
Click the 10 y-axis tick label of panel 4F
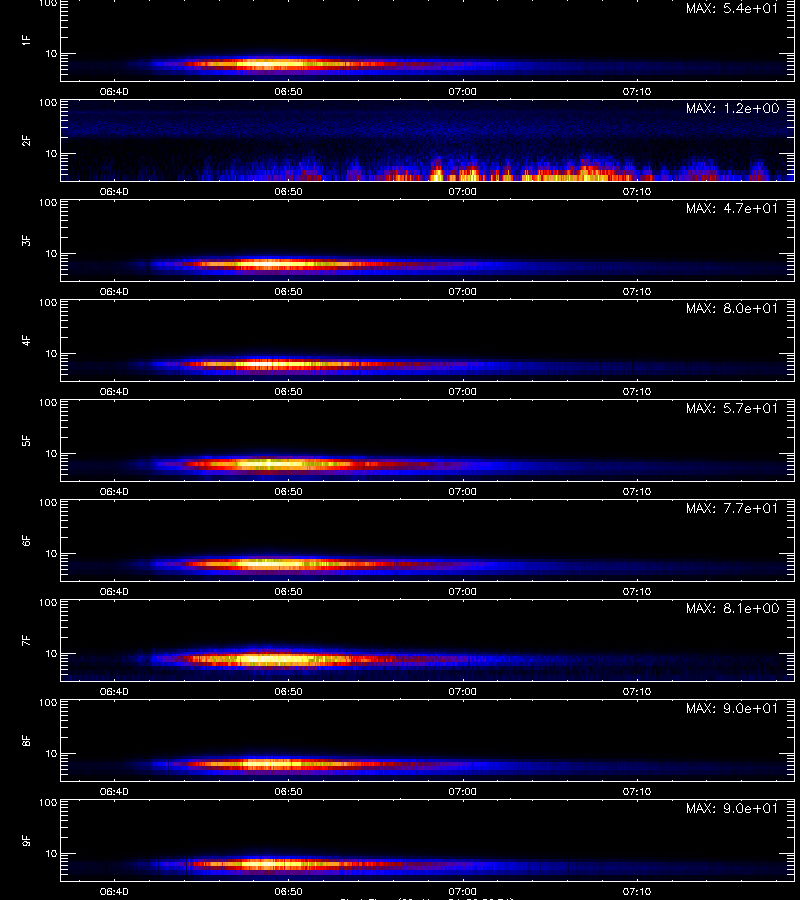(51, 354)
